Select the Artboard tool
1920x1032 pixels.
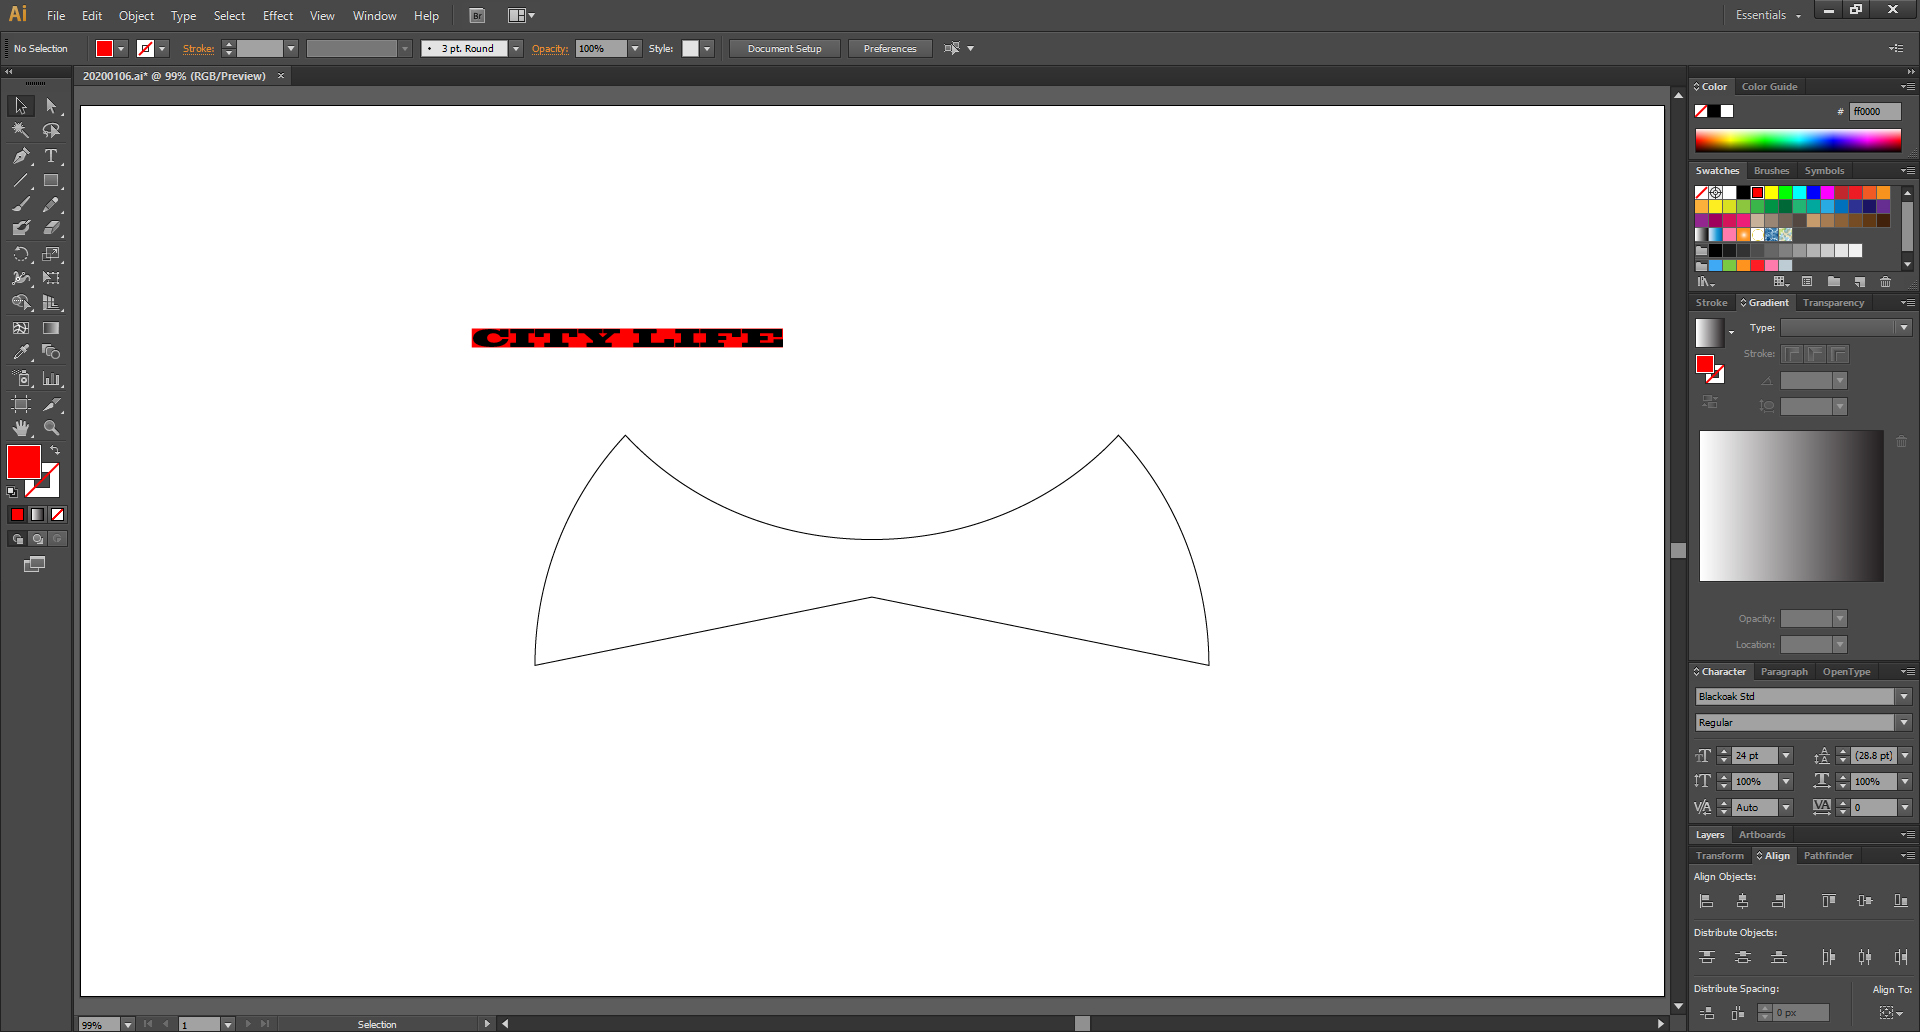21,404
